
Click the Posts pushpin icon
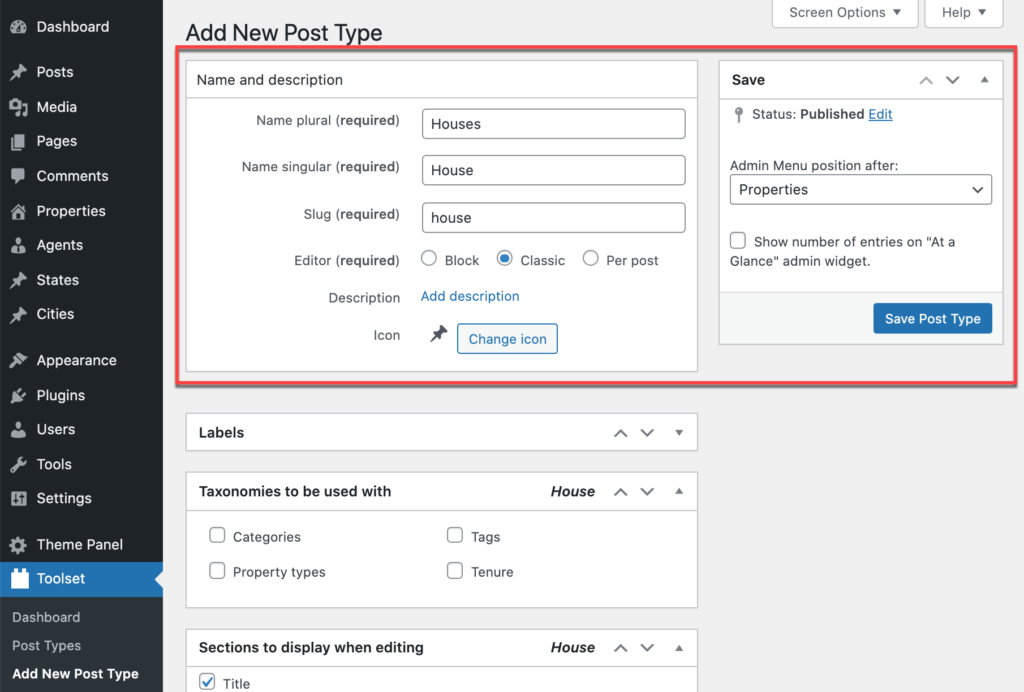pyautogui.click(x=18, y=72)
